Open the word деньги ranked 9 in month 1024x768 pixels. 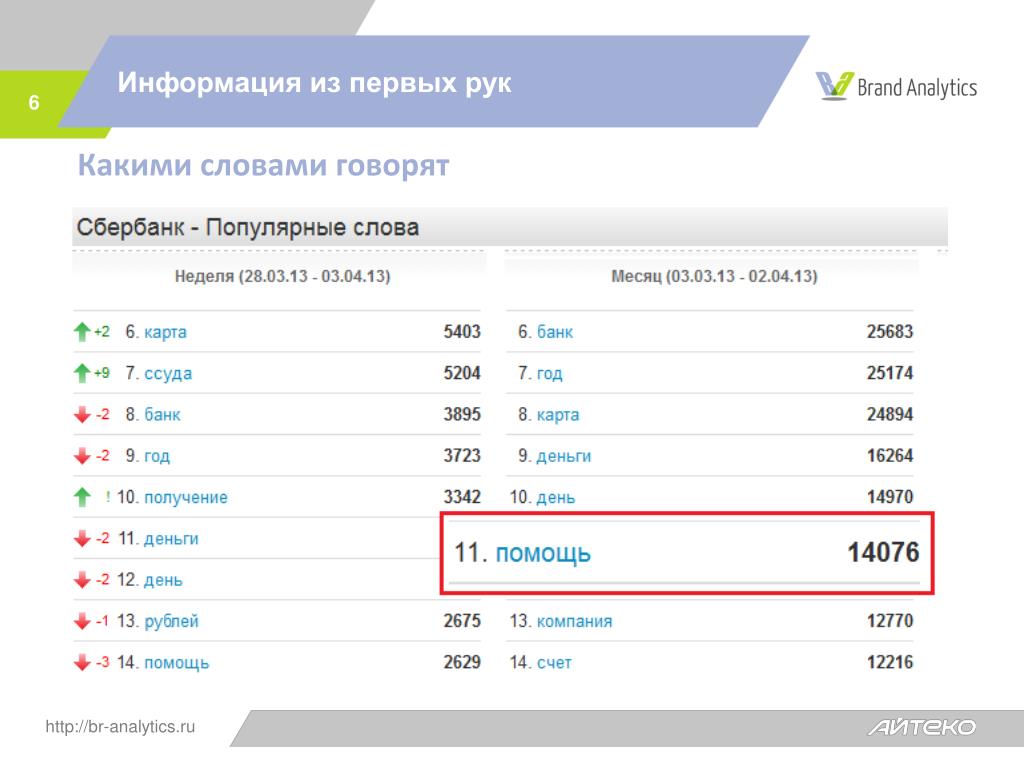(x=564, y=456)
